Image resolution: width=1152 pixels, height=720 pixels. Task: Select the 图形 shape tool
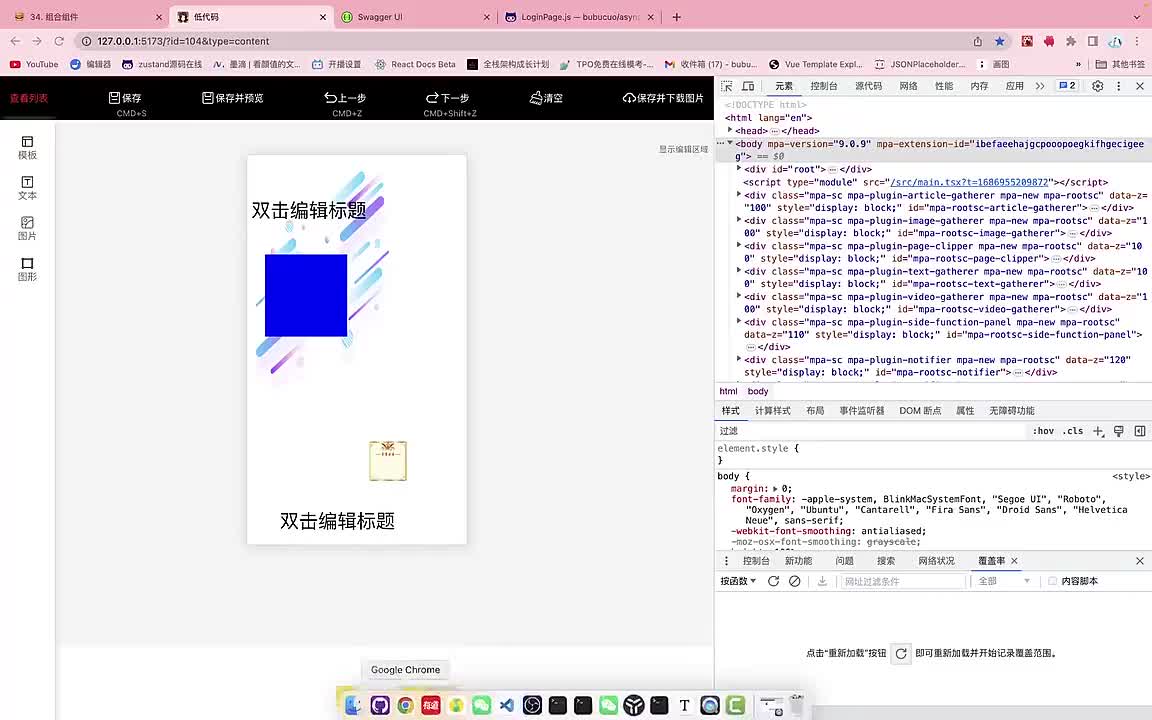(27, 269)
